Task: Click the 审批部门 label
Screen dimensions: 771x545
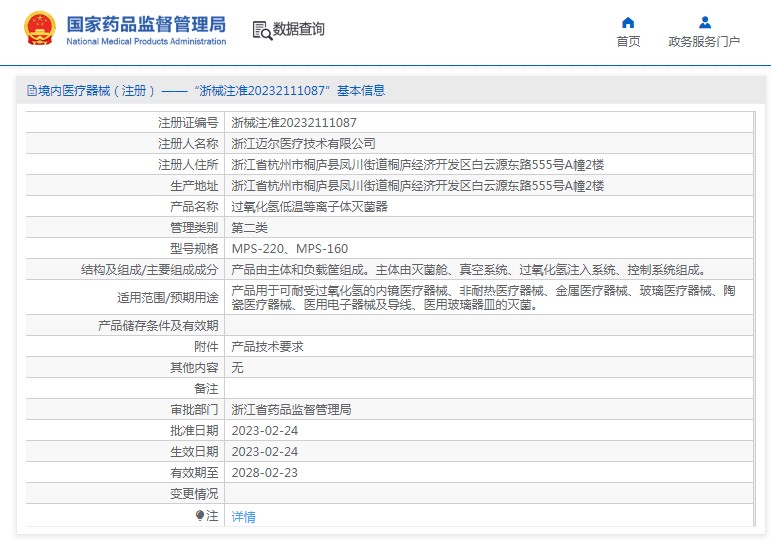Action: point(194,410)
